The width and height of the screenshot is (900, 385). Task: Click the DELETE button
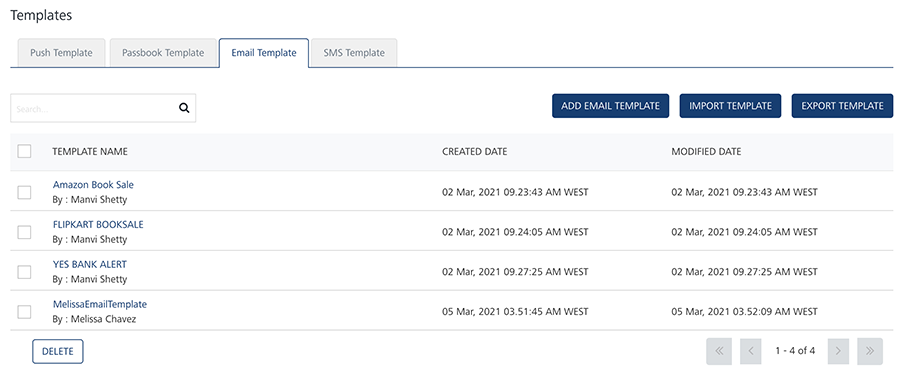click(58, 352)
